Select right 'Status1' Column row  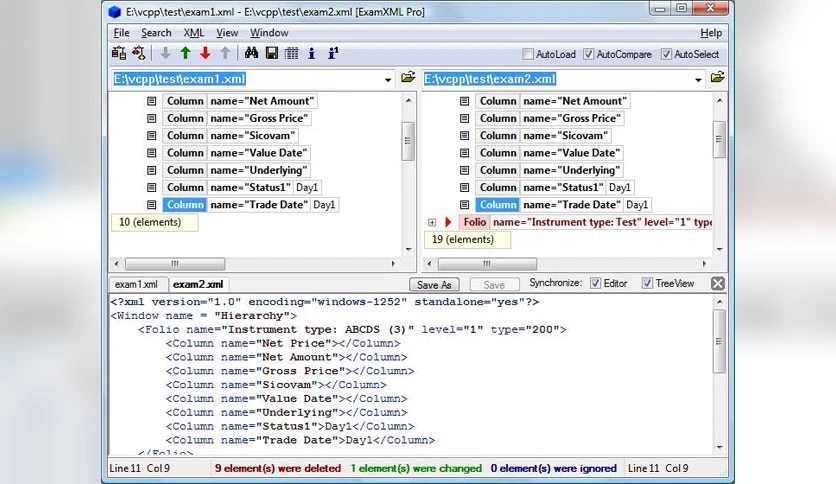click(x=555, y=188)
